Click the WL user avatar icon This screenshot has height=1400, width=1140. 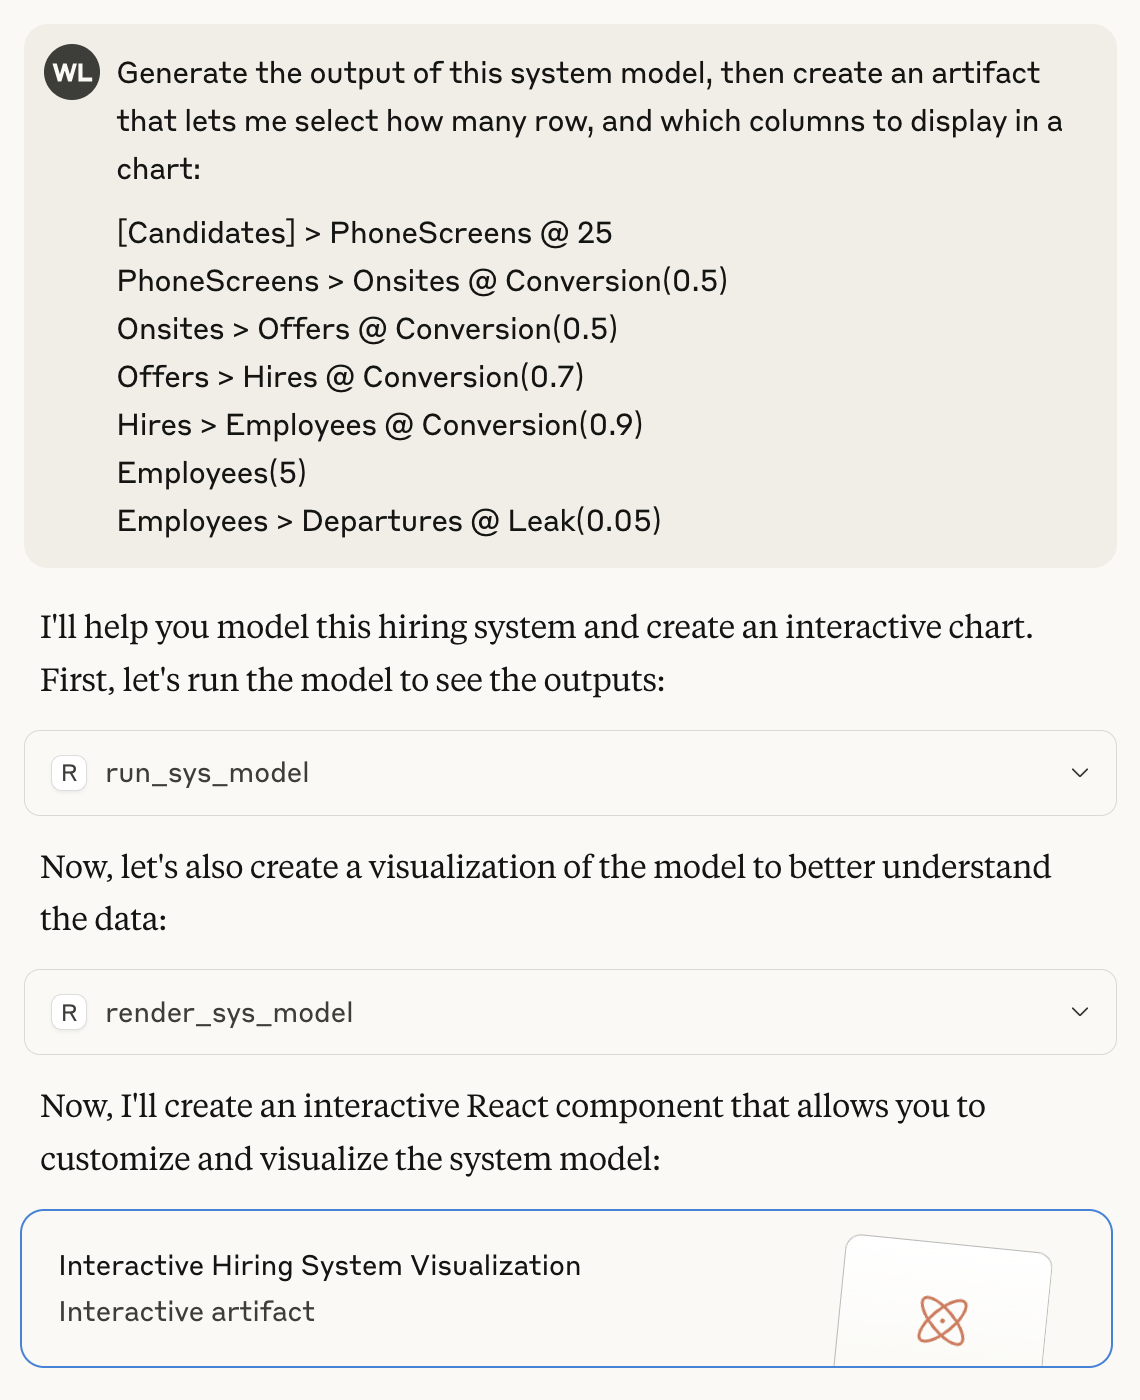point(68,72)
